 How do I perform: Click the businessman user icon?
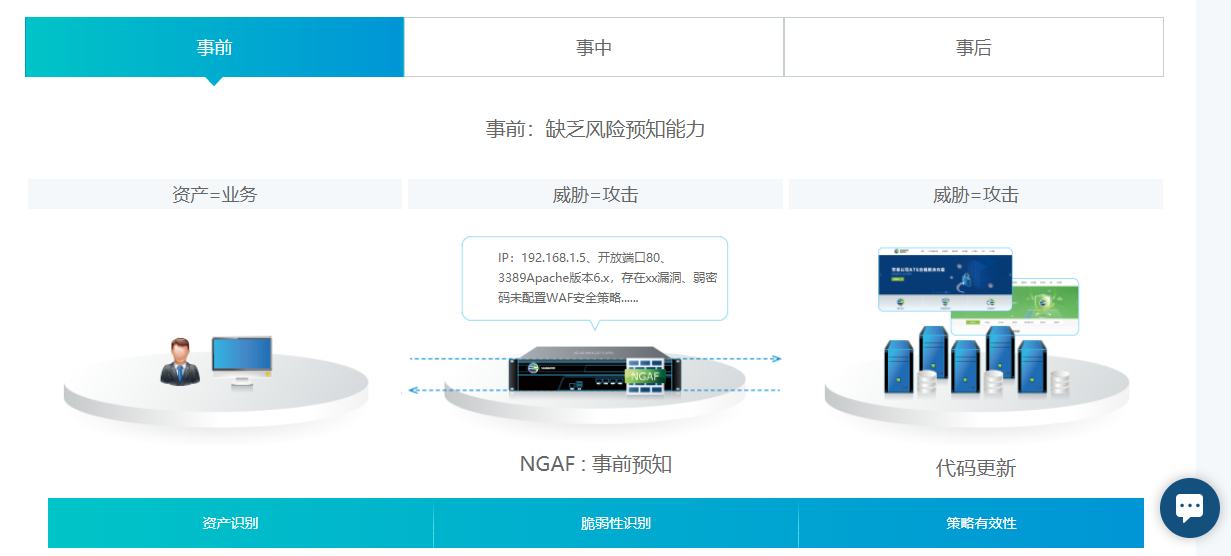pyautogui.click(x=180, y=362)
